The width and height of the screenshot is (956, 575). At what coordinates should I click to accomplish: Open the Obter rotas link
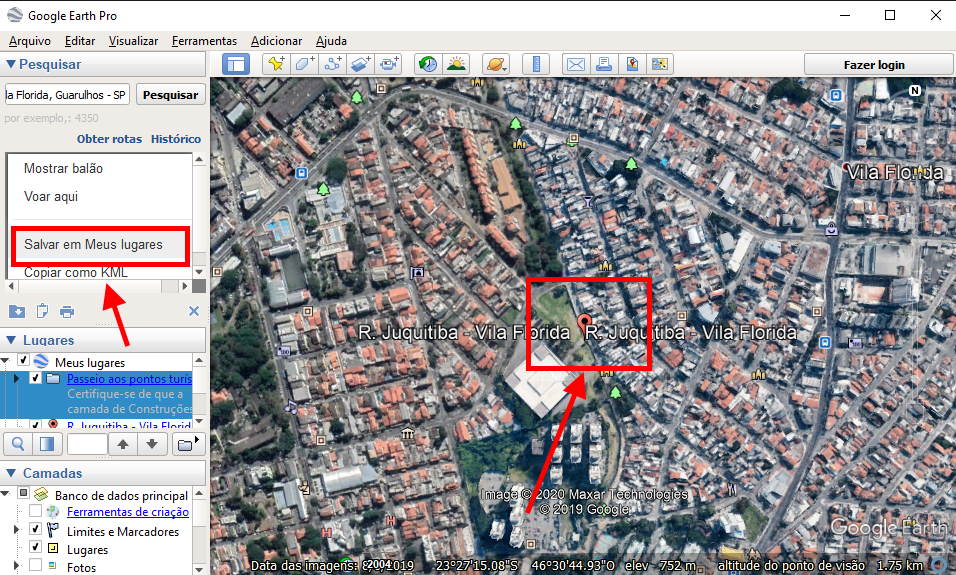pyautogui.click(x=109, y=139)
